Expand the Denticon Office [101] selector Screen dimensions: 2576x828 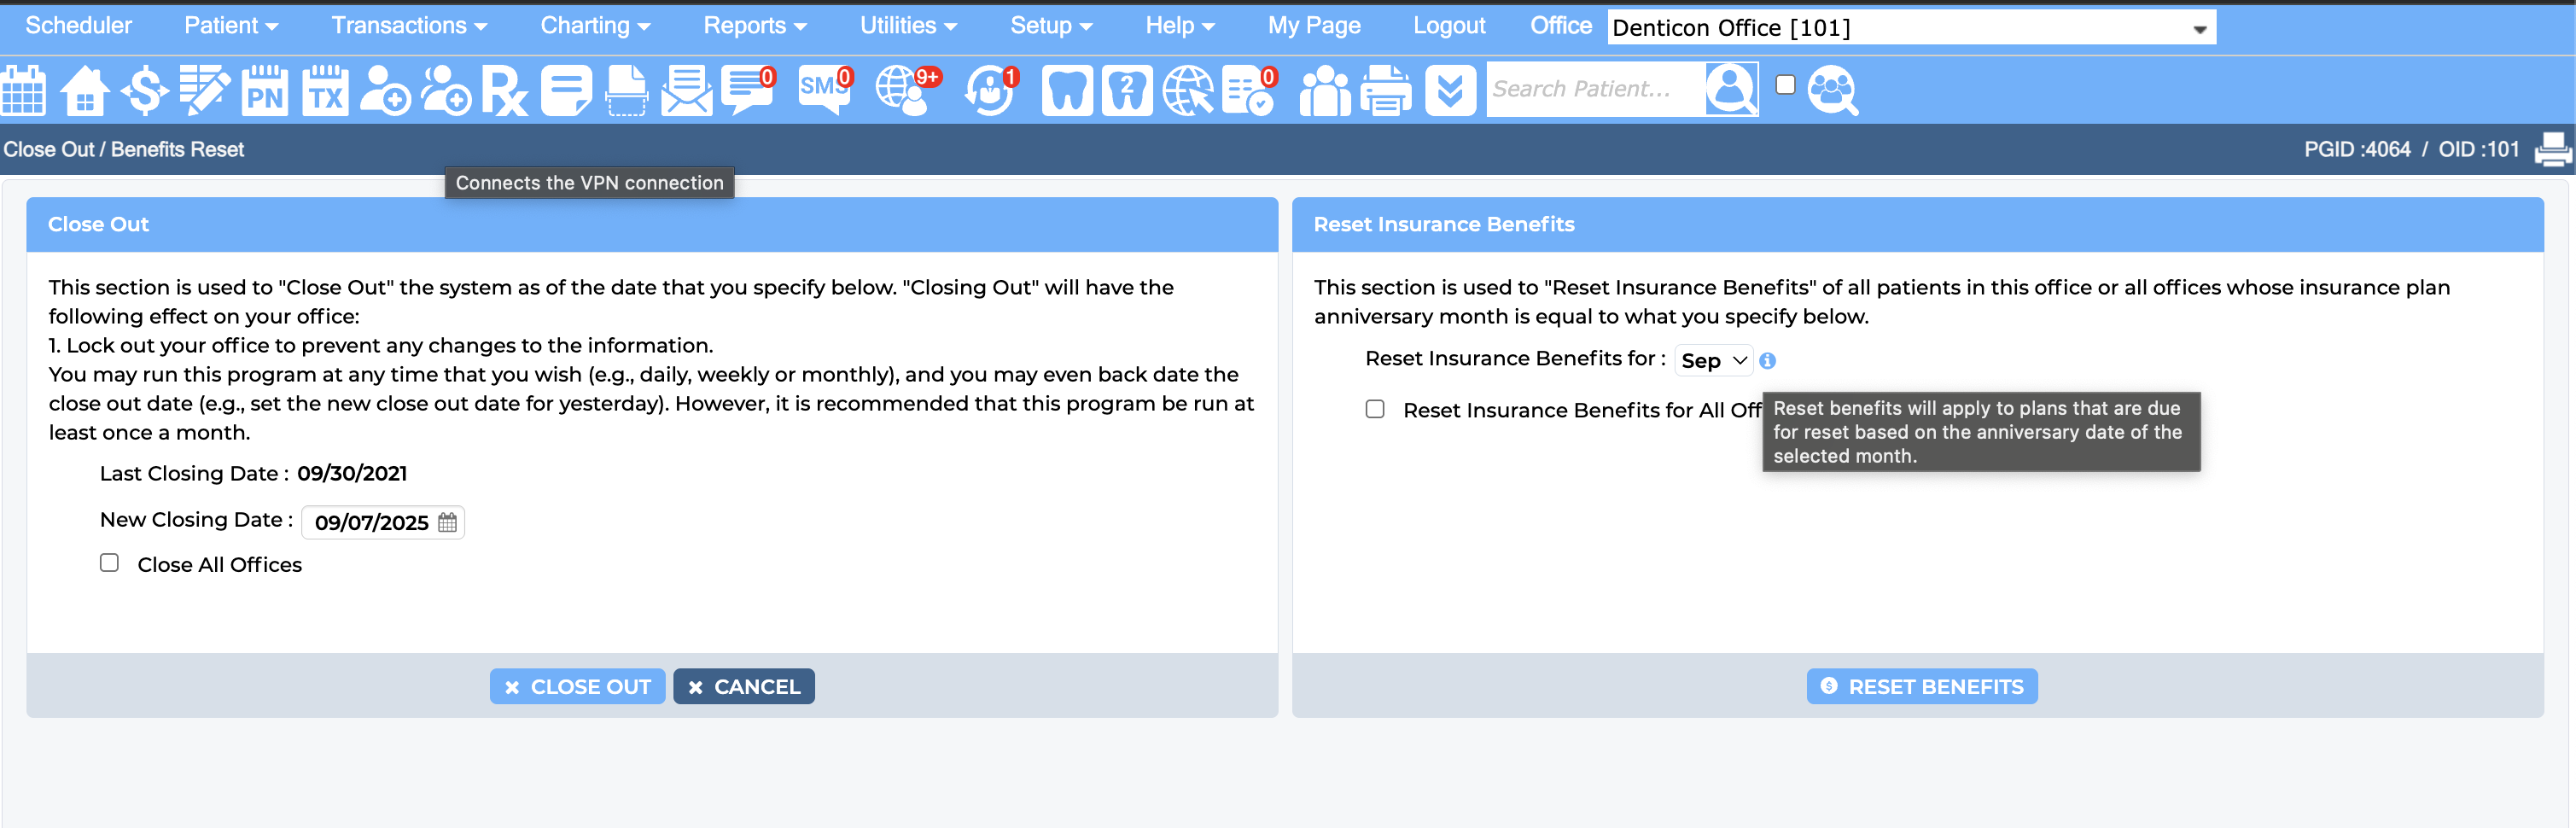coord(1911,28)
